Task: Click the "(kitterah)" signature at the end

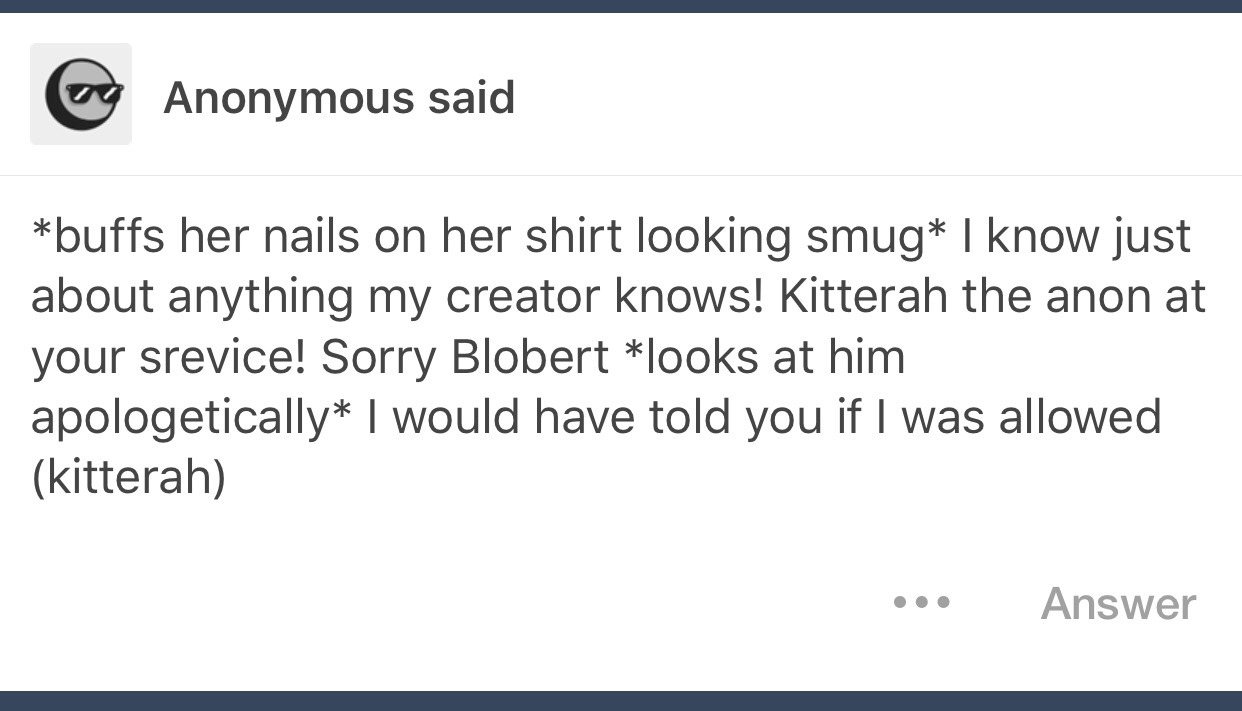Action: 128,477
